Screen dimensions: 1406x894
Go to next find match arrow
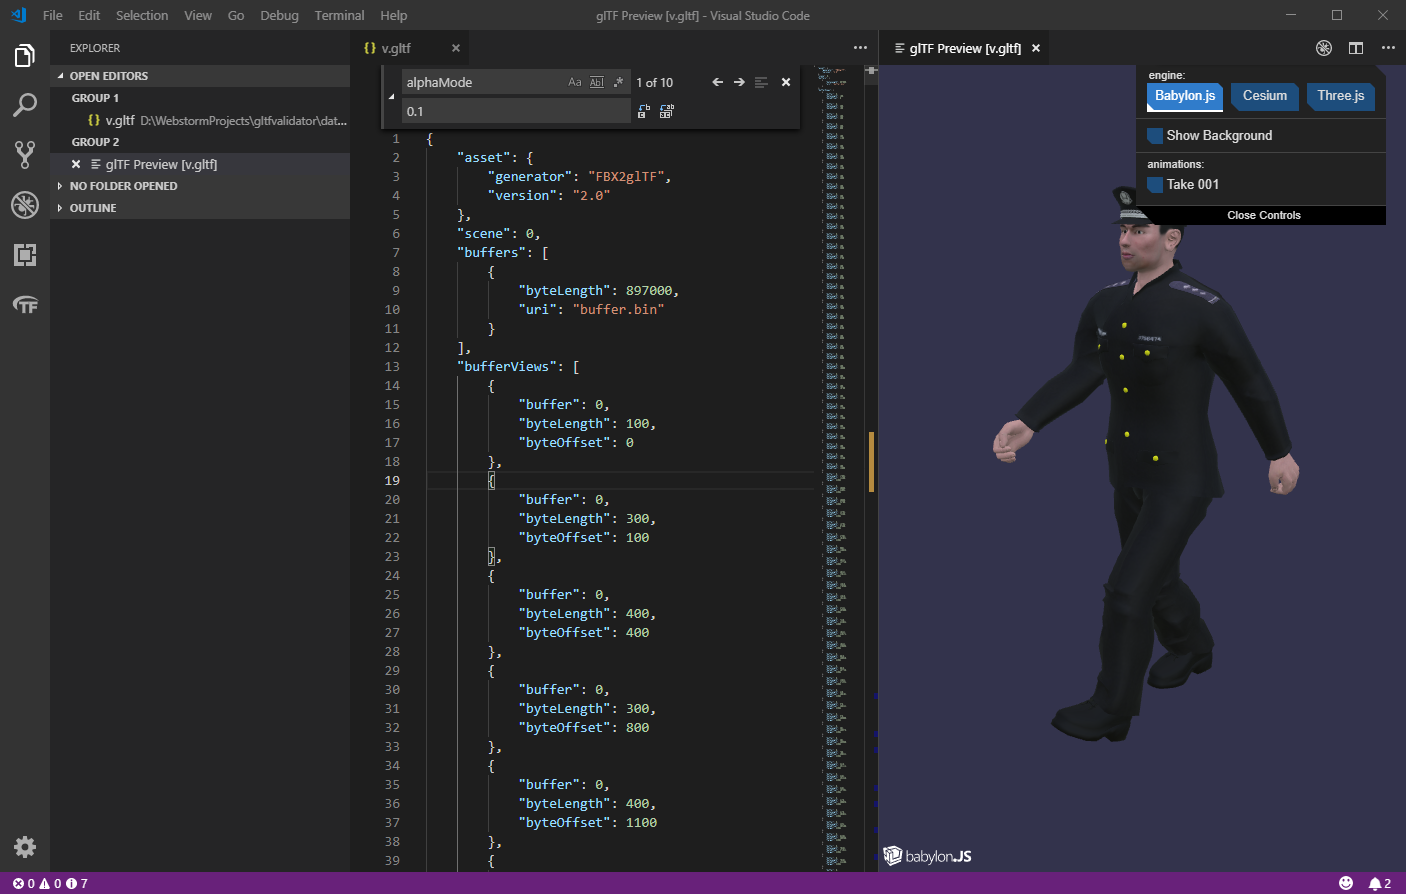(739, 82)
